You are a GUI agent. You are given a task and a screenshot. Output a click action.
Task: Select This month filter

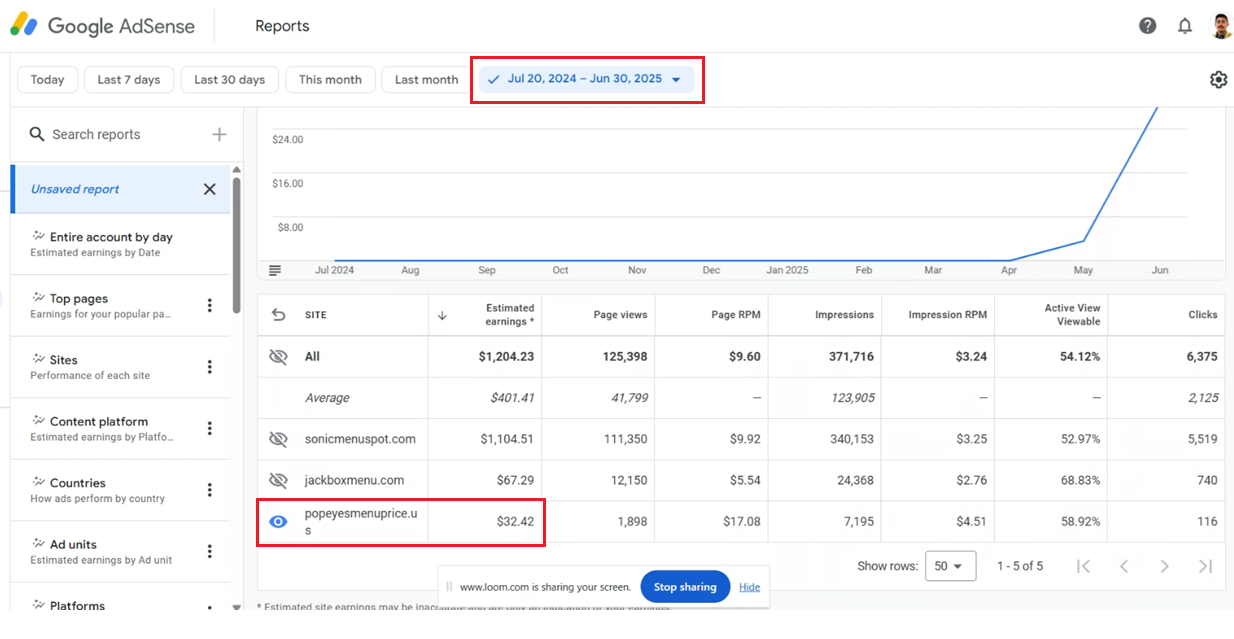click(330, 80)
